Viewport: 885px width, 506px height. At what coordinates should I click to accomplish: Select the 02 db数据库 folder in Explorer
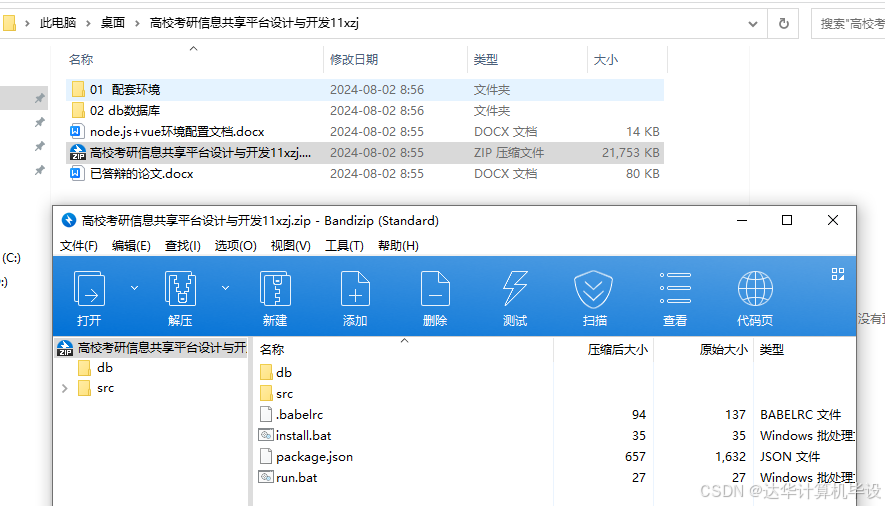pos(365,111)
